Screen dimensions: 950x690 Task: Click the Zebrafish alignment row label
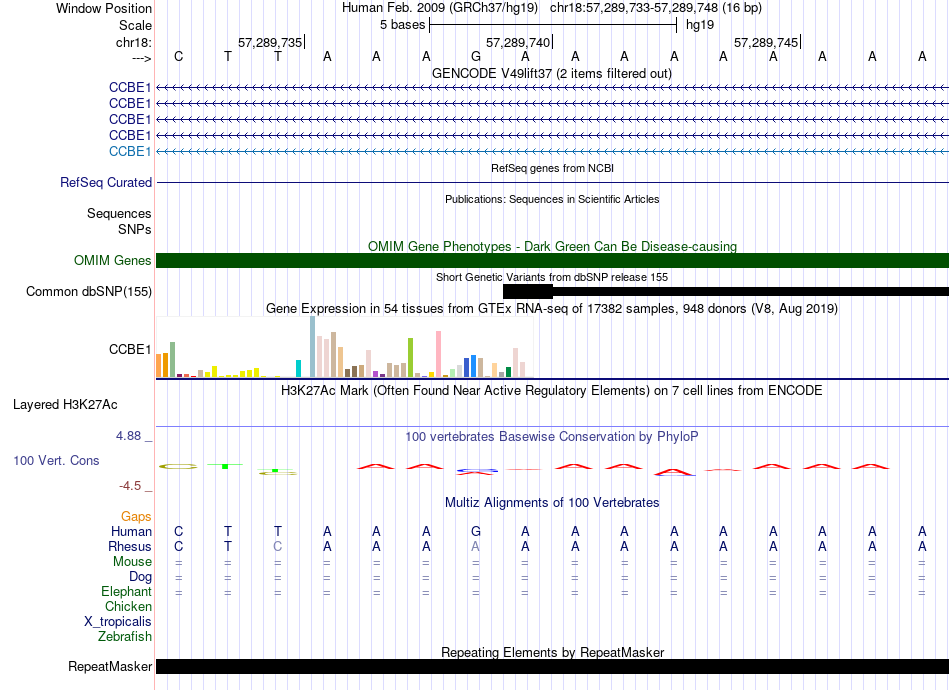pos(125,637)
